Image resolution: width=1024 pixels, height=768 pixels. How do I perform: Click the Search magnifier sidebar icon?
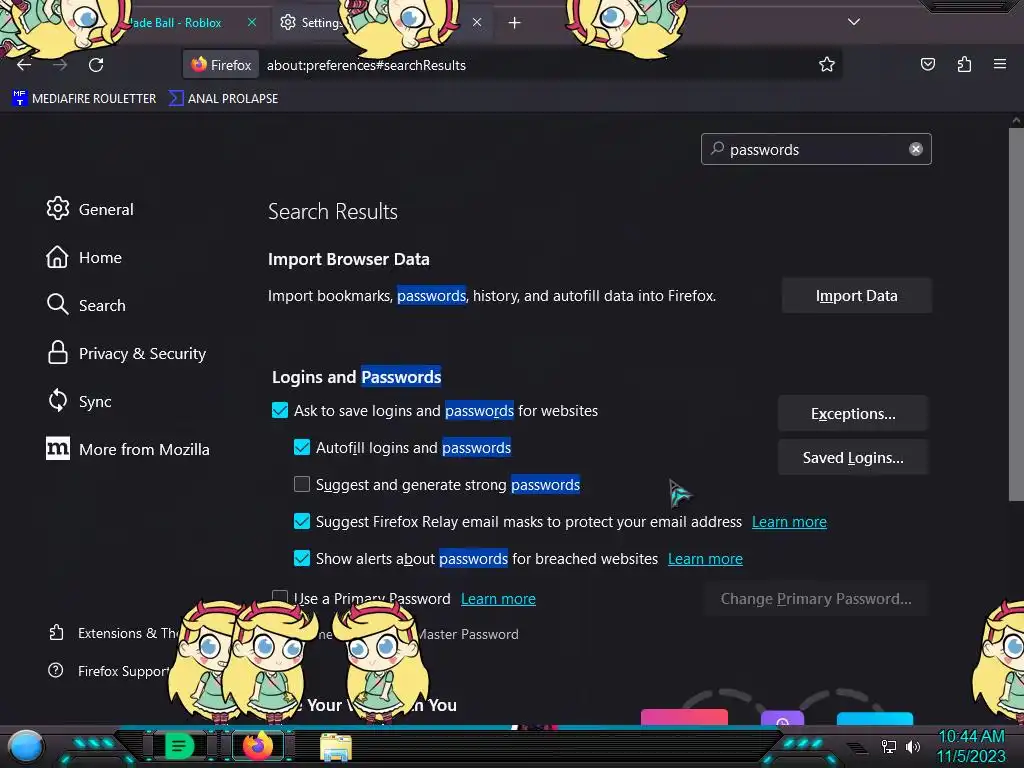coord(57,304)
